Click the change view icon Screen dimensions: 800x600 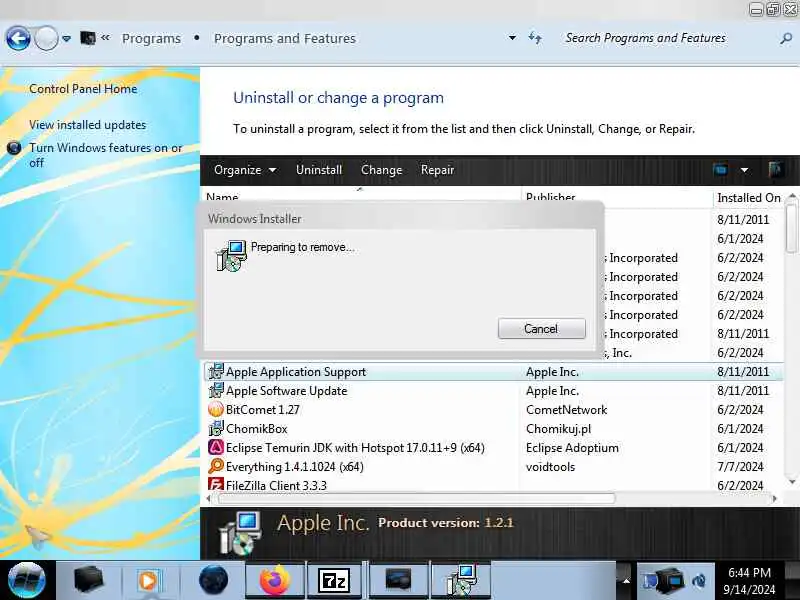click(720, 169)
